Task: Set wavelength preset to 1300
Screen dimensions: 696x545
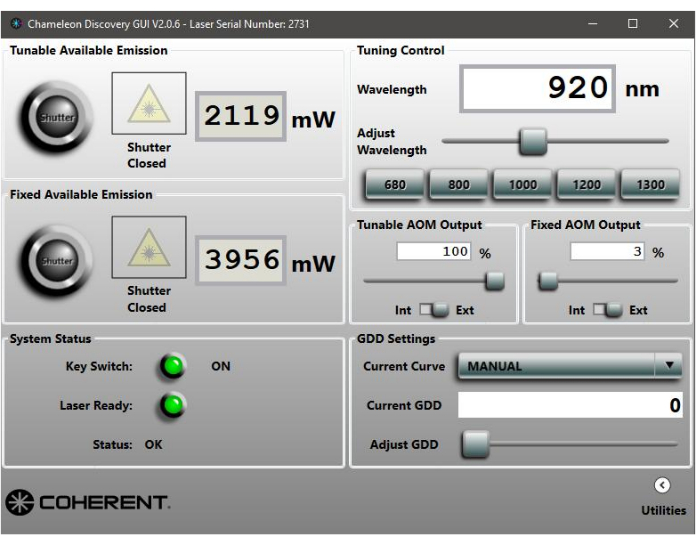Action: click(650, 184)
